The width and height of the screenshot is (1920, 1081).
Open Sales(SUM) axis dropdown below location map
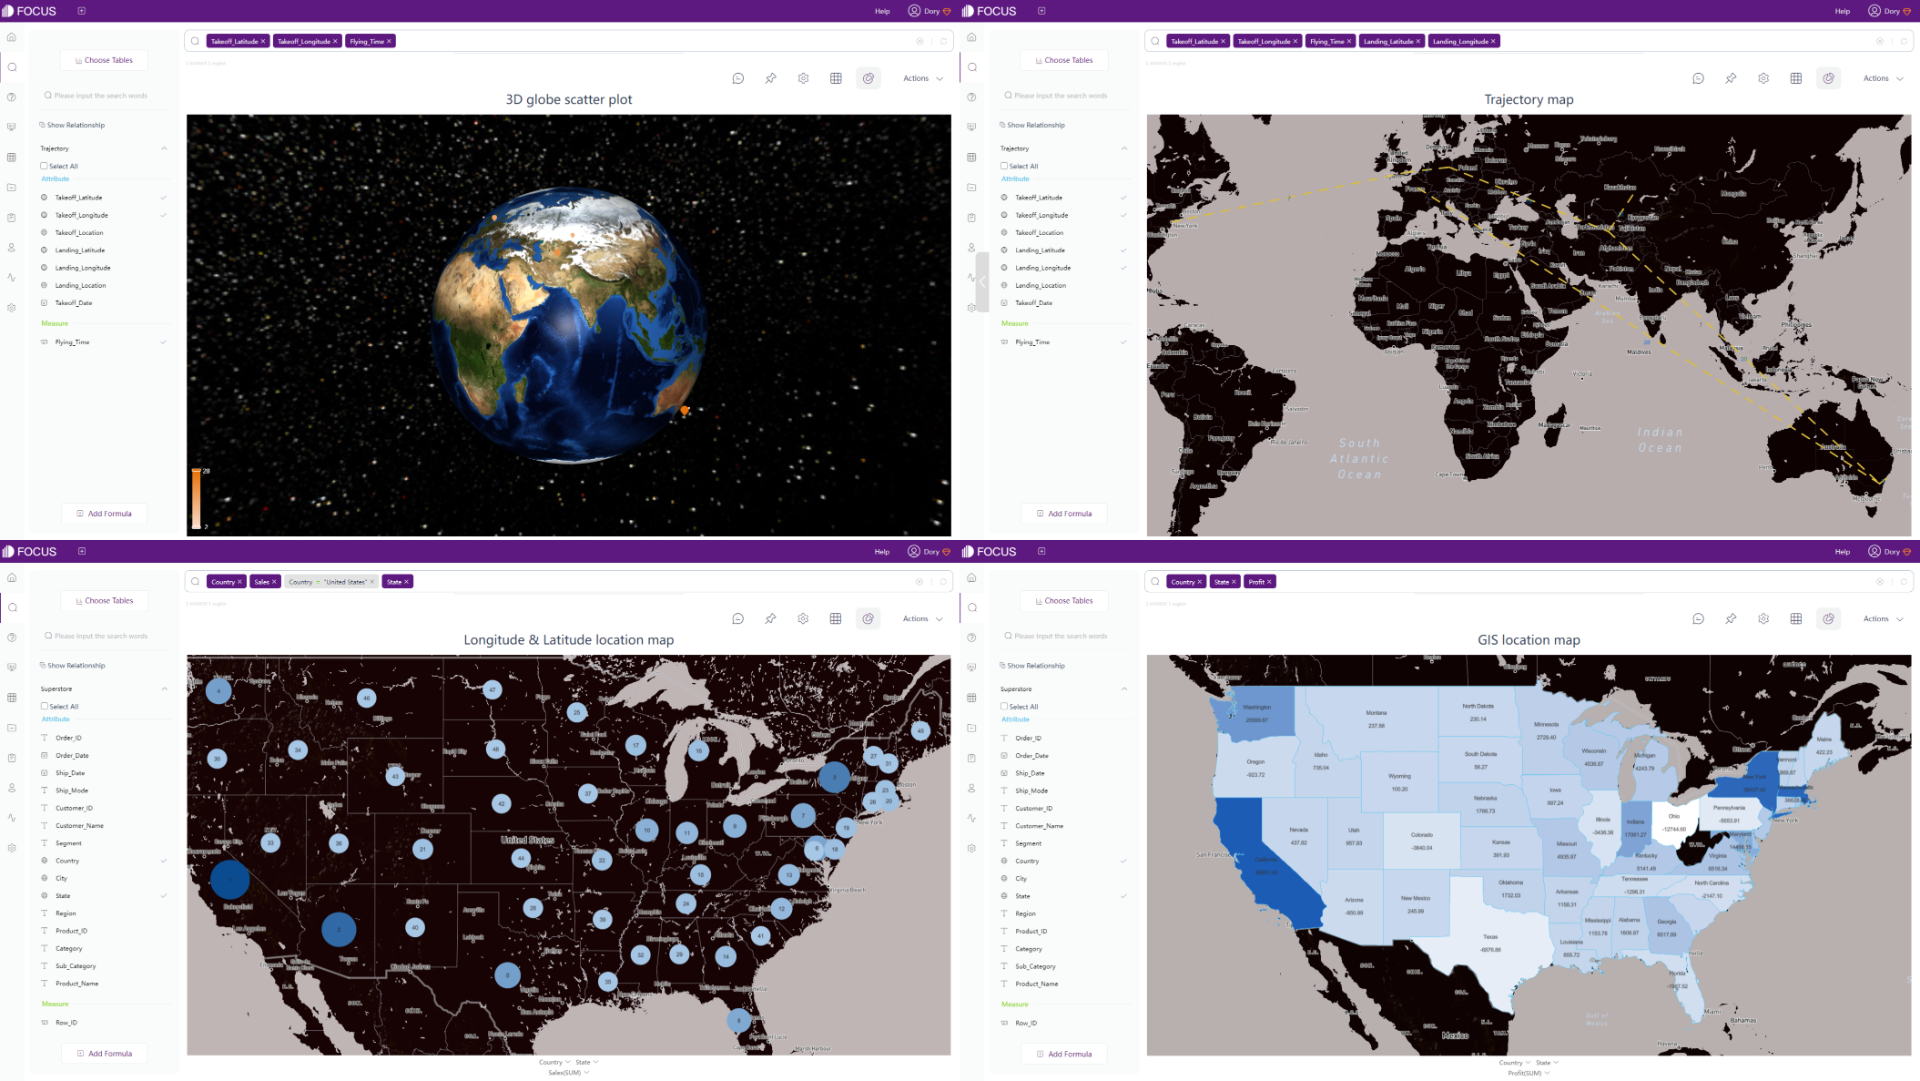pos(569,1073)
